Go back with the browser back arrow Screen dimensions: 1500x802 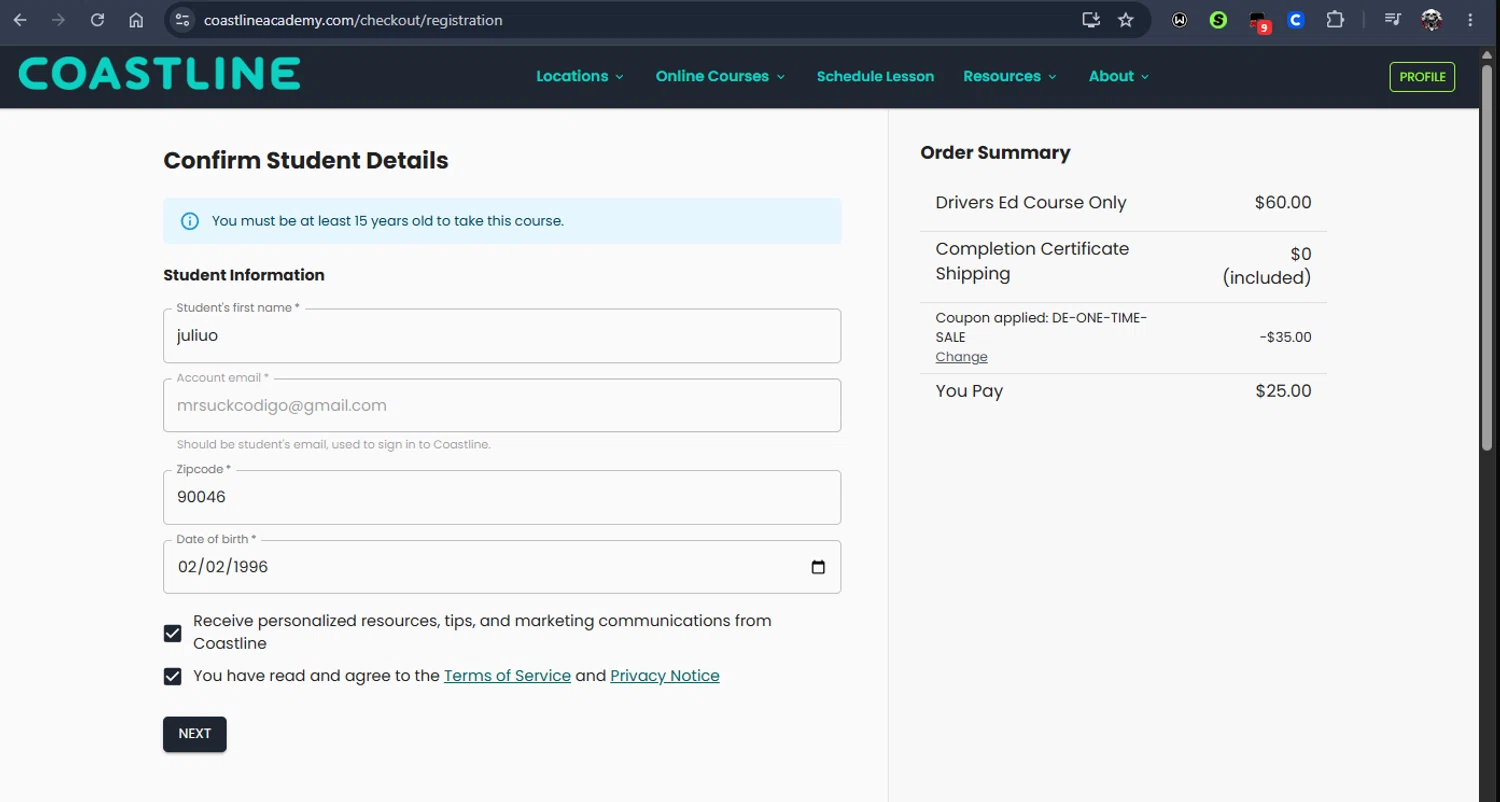pyautogui.click(x=20, y=20)
